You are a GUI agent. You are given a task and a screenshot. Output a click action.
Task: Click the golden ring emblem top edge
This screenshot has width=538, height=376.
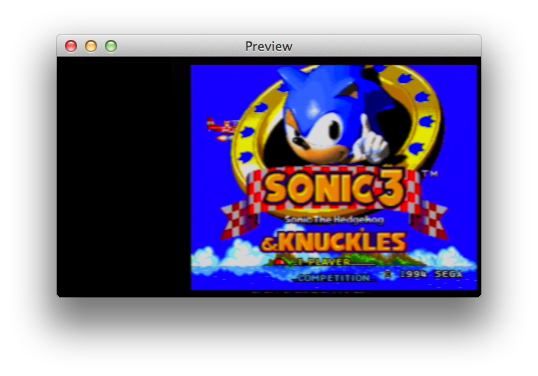click(x=335, y=68)
